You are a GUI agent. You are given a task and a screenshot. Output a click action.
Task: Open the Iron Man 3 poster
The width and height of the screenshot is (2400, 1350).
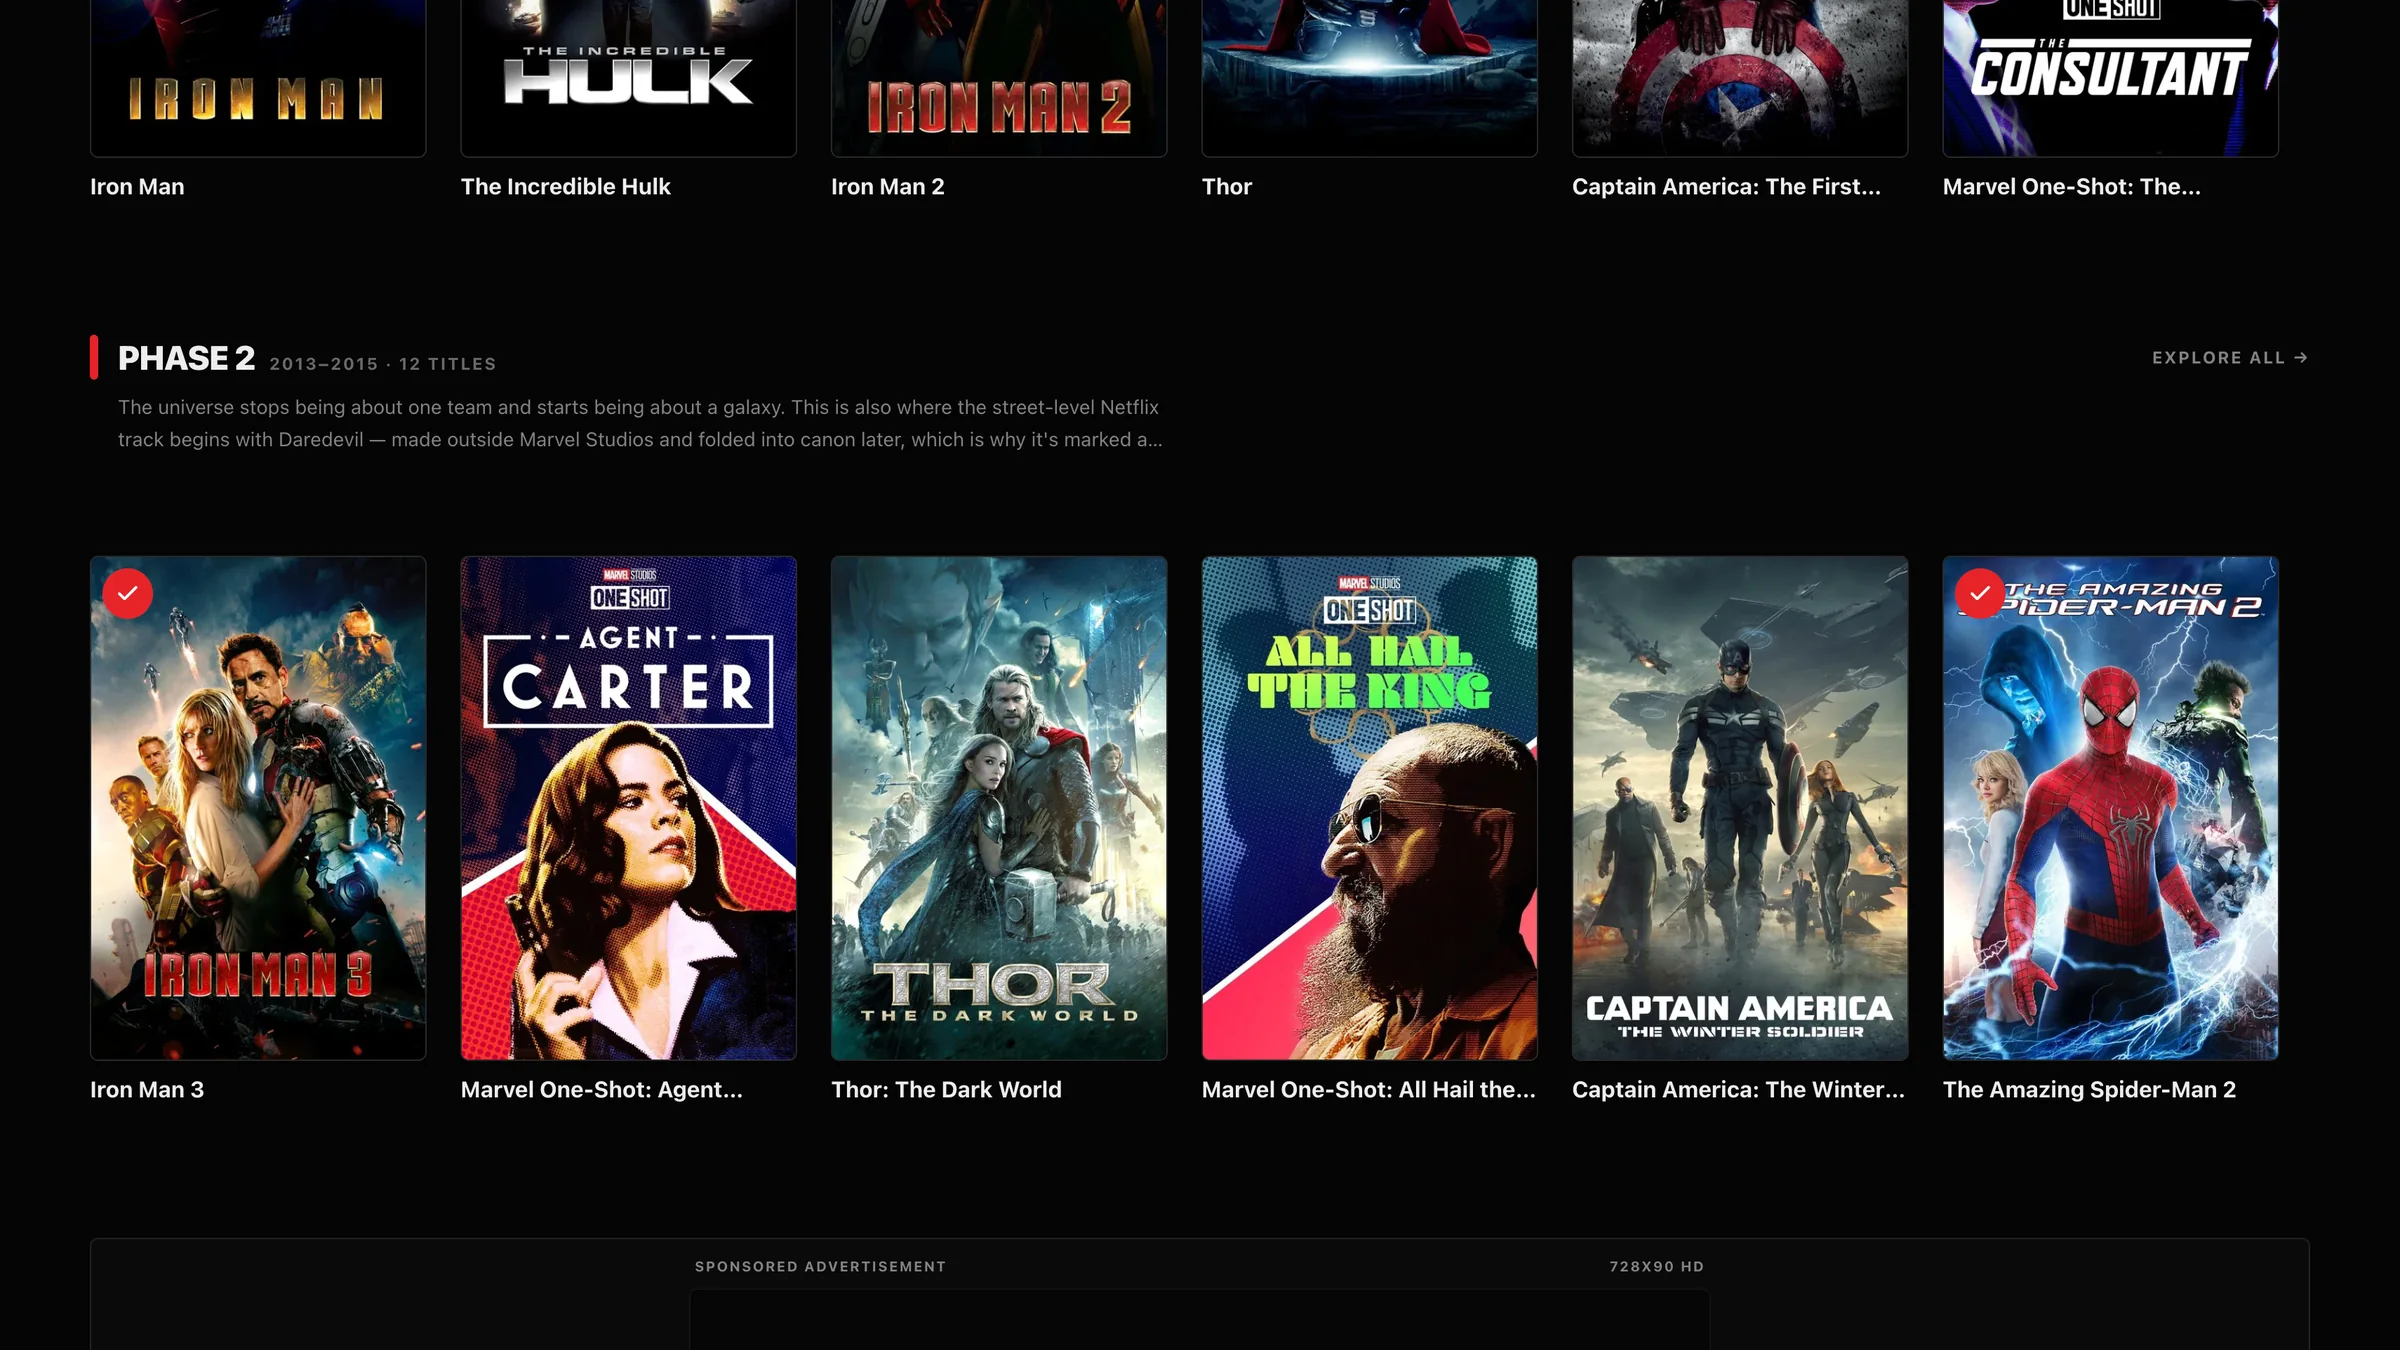[x=258, y=808]
